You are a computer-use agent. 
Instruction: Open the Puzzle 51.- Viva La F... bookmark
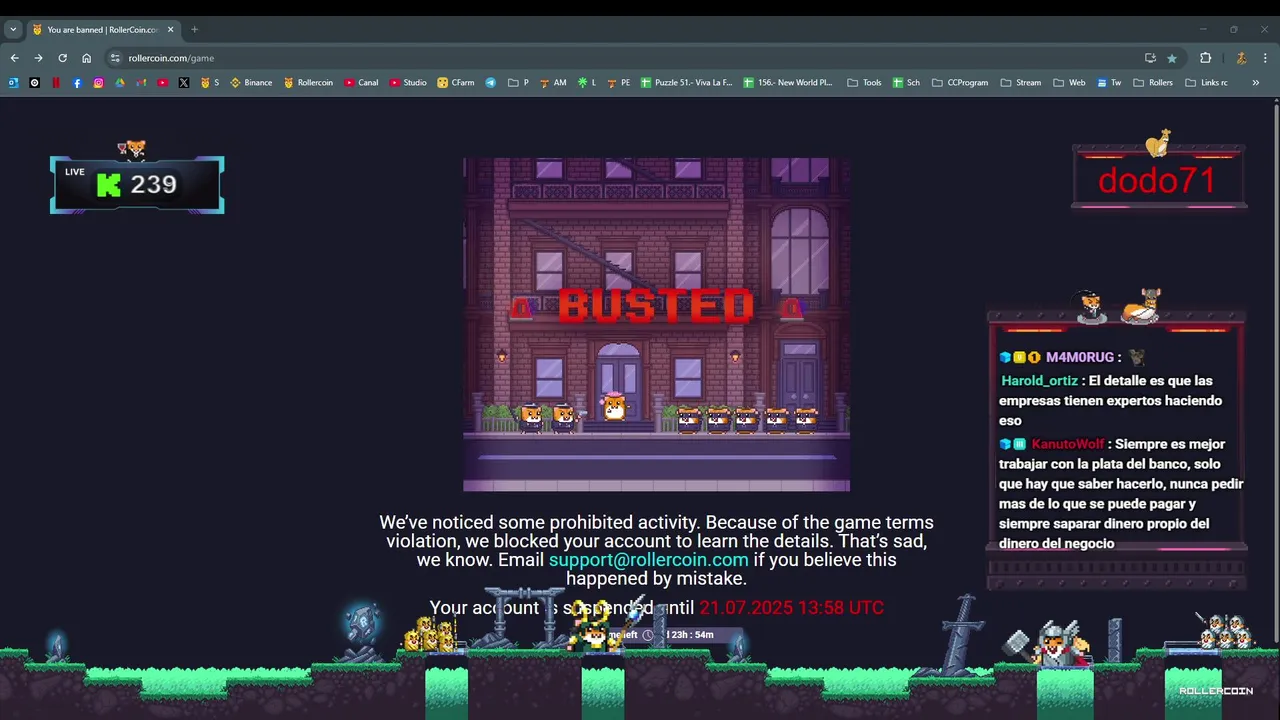click(687, 83)
